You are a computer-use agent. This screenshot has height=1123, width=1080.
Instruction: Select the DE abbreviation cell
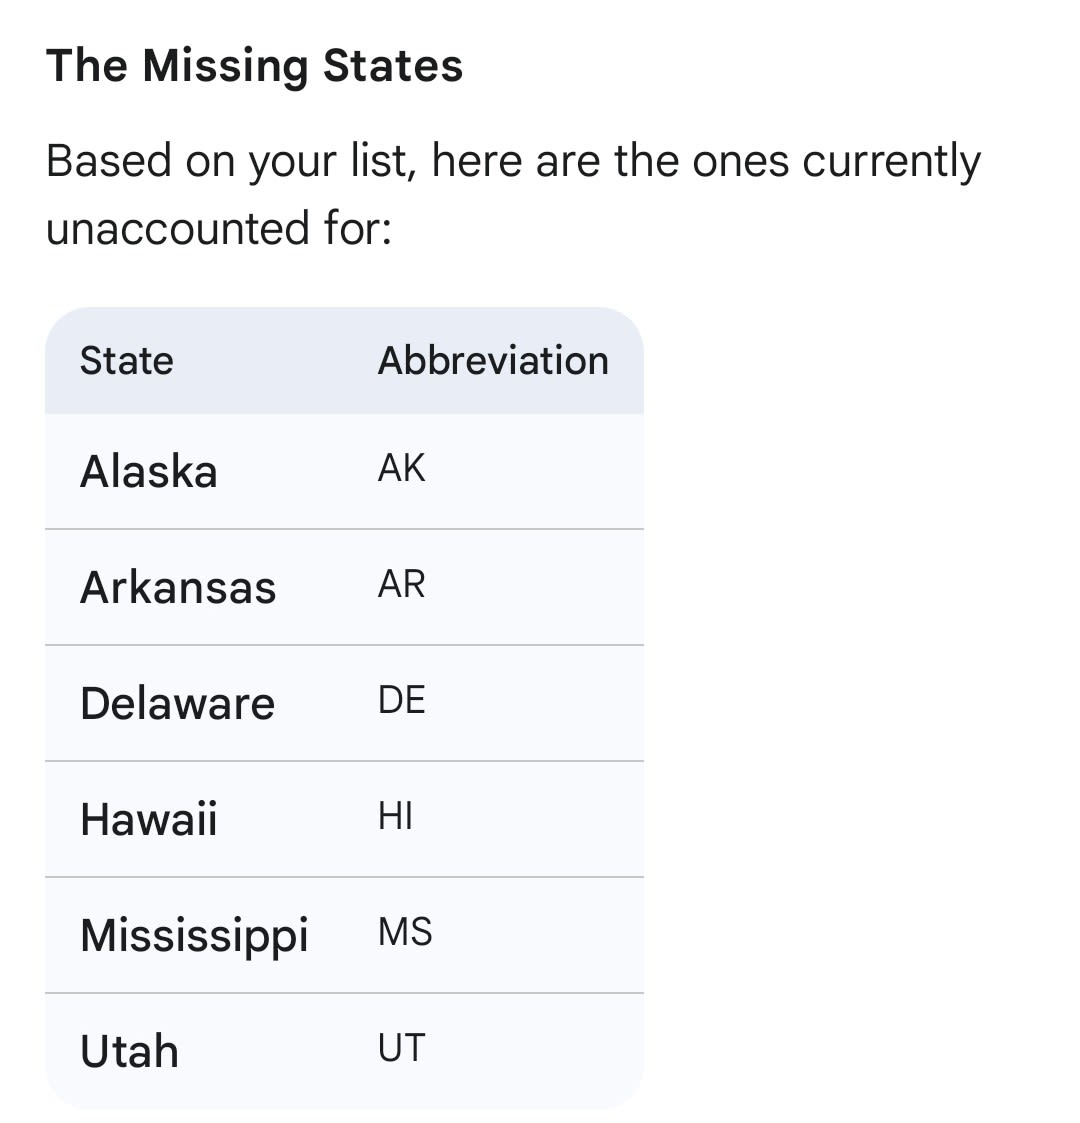pos(401,700)
